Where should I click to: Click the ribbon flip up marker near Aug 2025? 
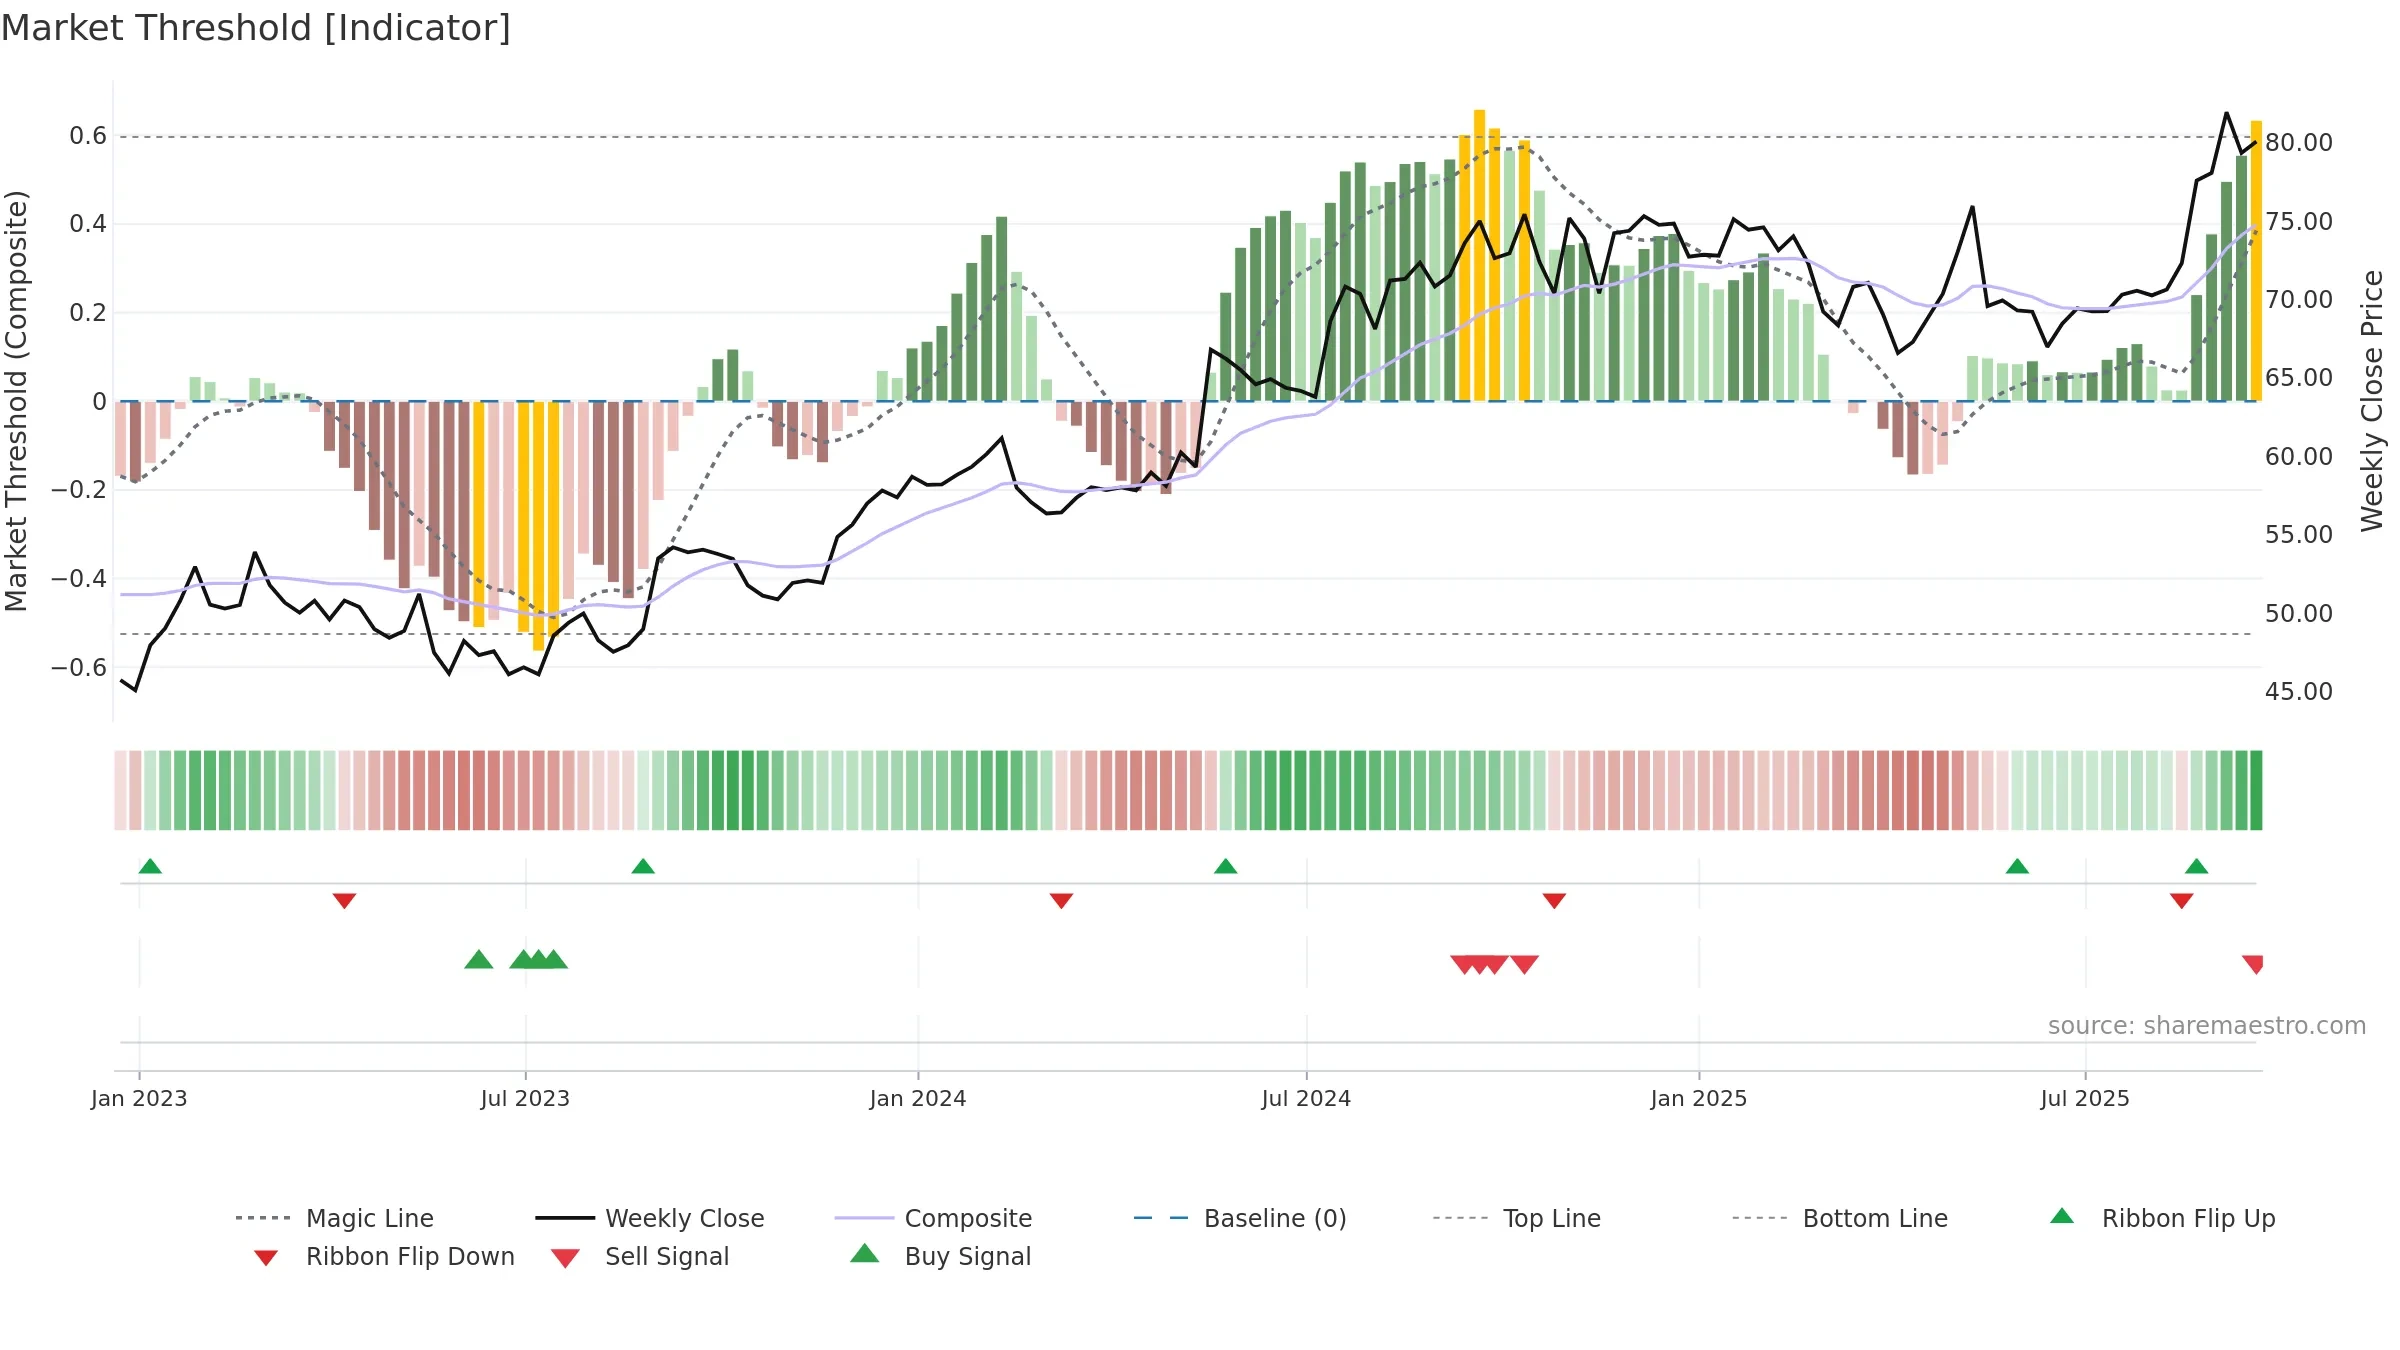coord(2197,866)
